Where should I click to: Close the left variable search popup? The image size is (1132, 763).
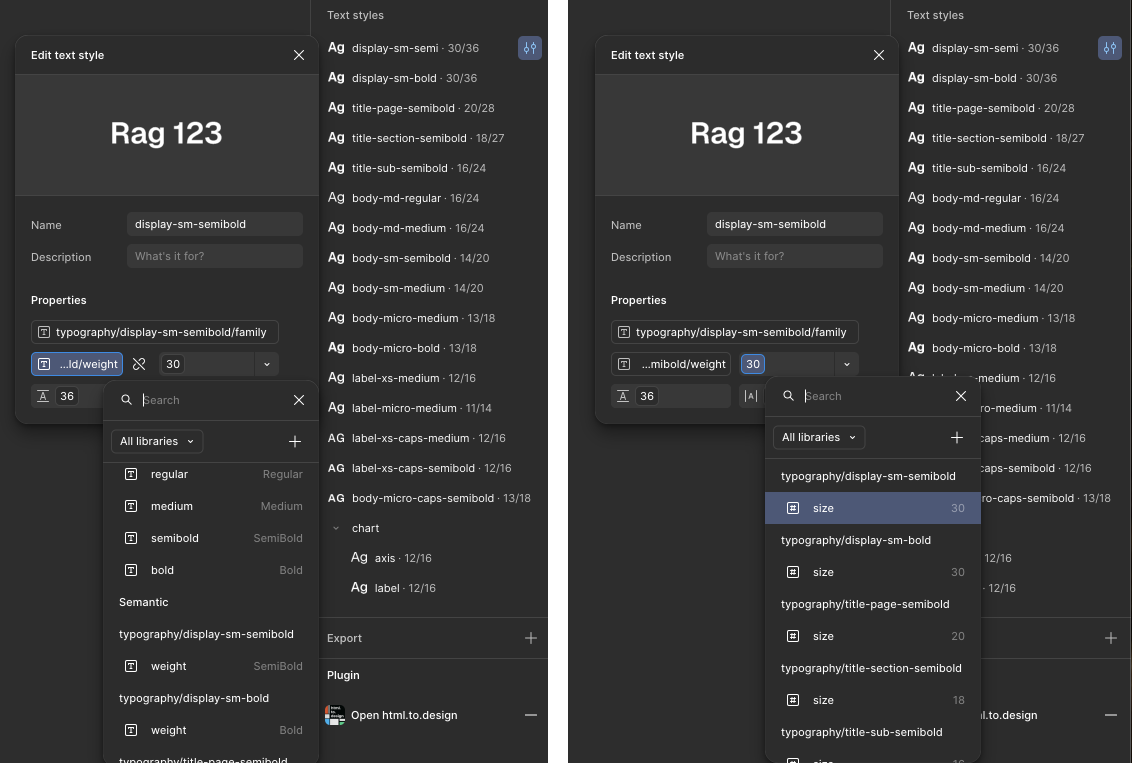pyautogui.click(x=299, y=400)
